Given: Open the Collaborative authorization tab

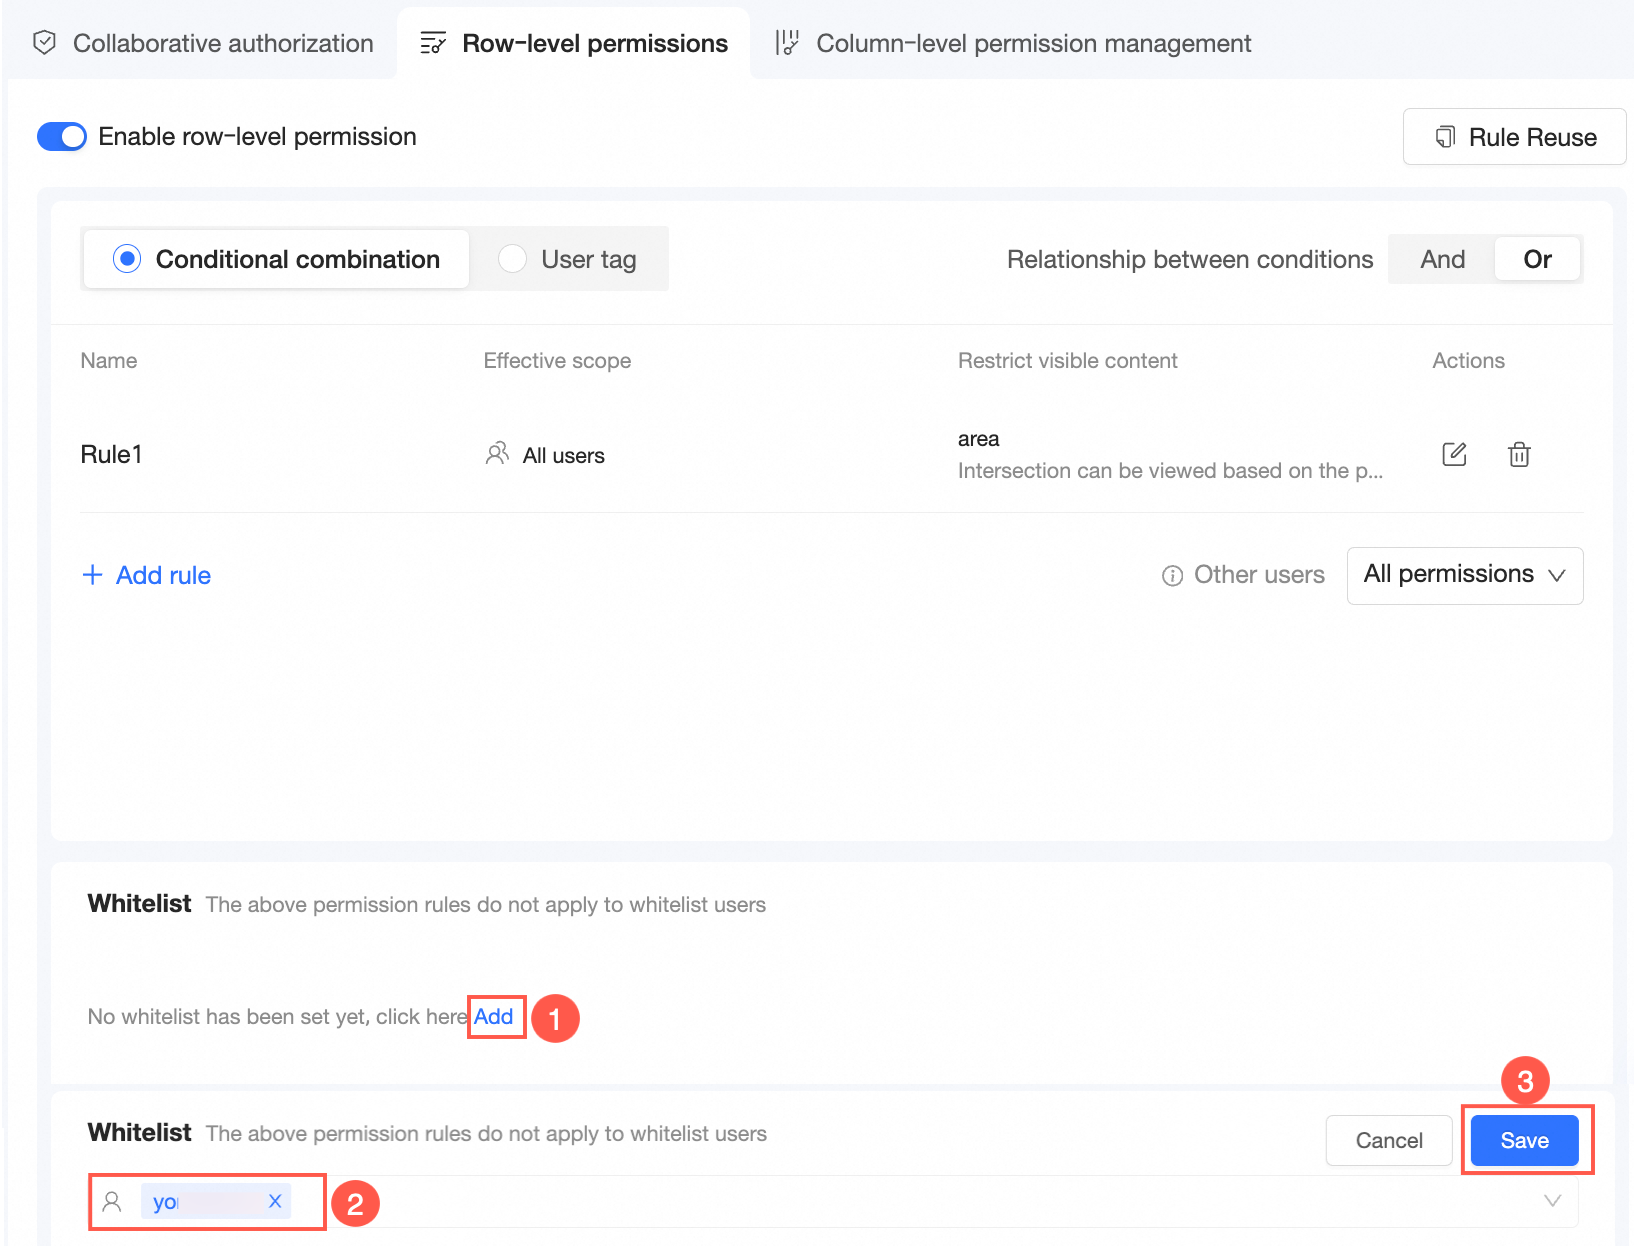Looking at the screenshot, I should (x=222, y=43).
